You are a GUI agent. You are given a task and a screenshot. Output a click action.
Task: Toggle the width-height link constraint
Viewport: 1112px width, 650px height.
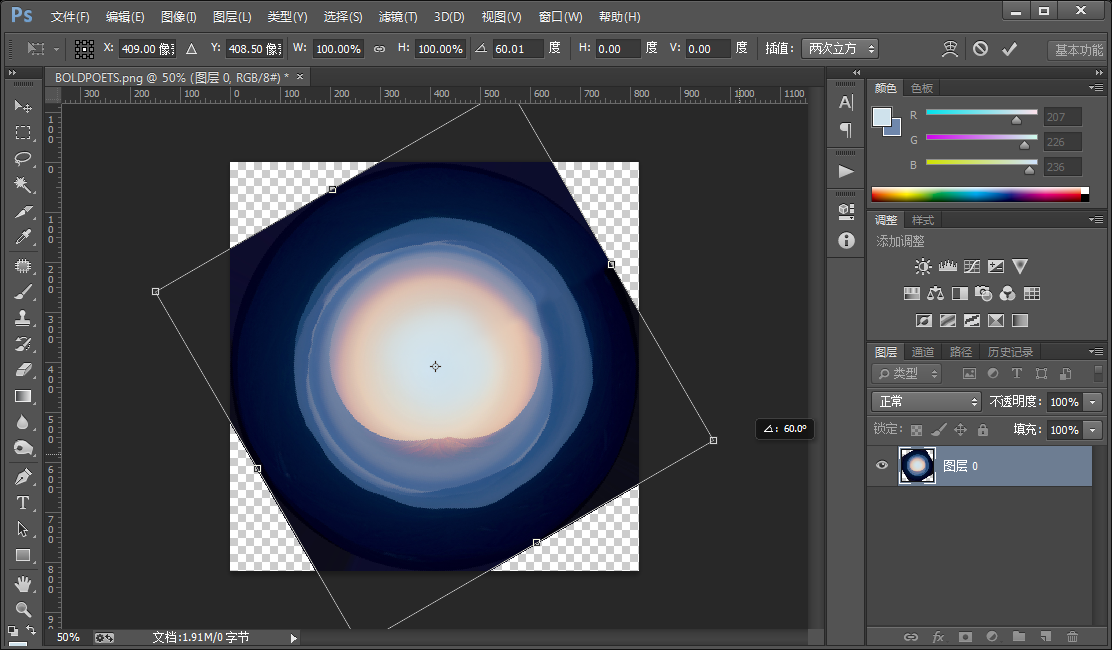pyautogui.click(x=379, y=49)
